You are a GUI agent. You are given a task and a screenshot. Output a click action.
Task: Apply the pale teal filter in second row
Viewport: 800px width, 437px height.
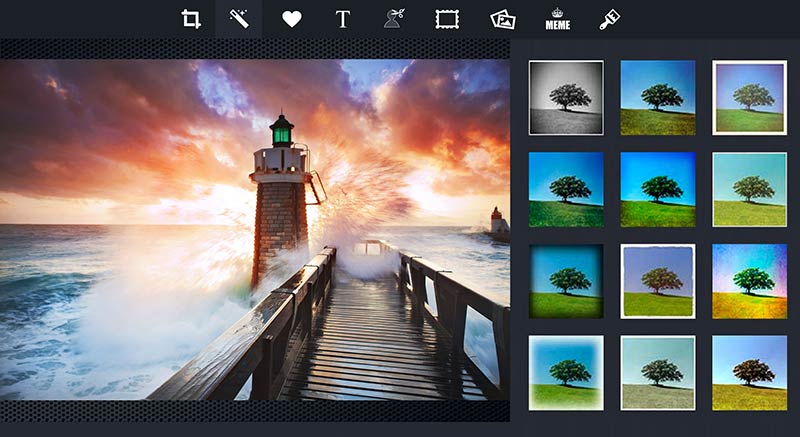(749, 189)
